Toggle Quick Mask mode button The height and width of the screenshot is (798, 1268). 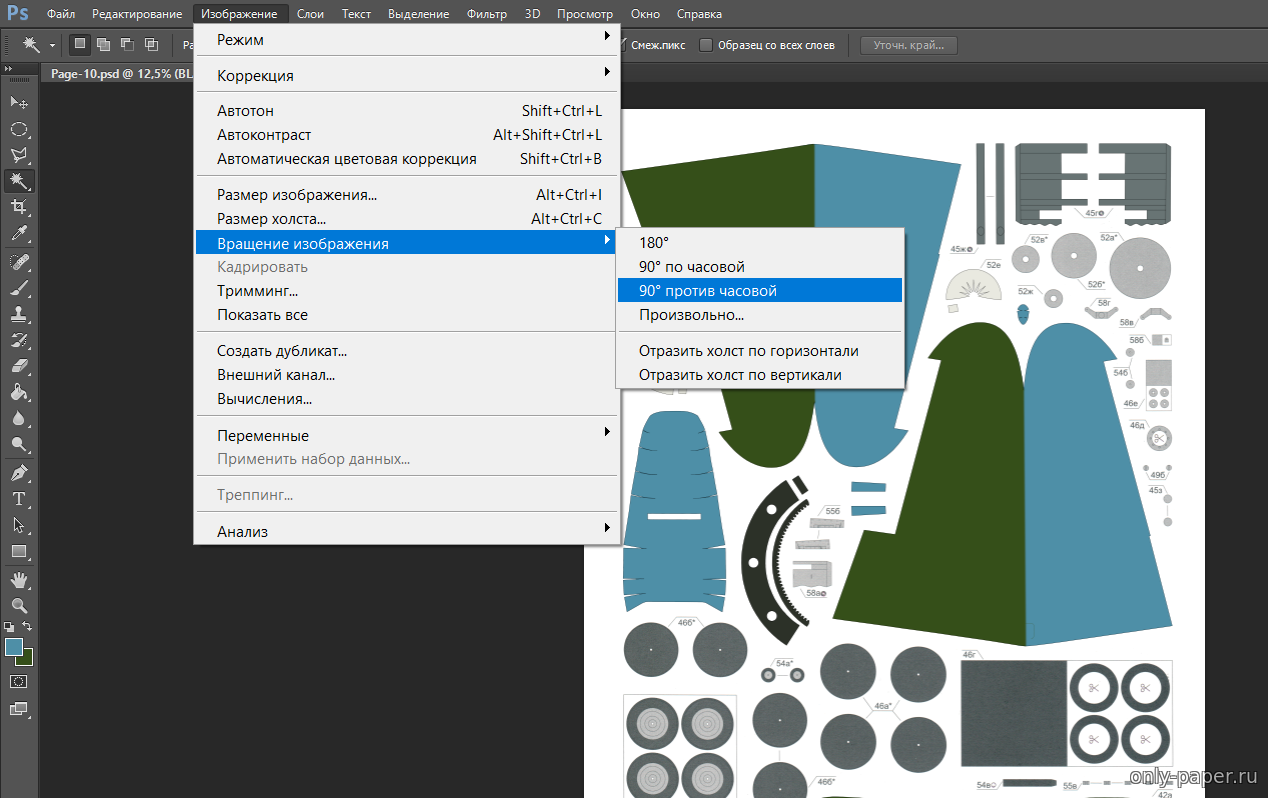point(19,681)
